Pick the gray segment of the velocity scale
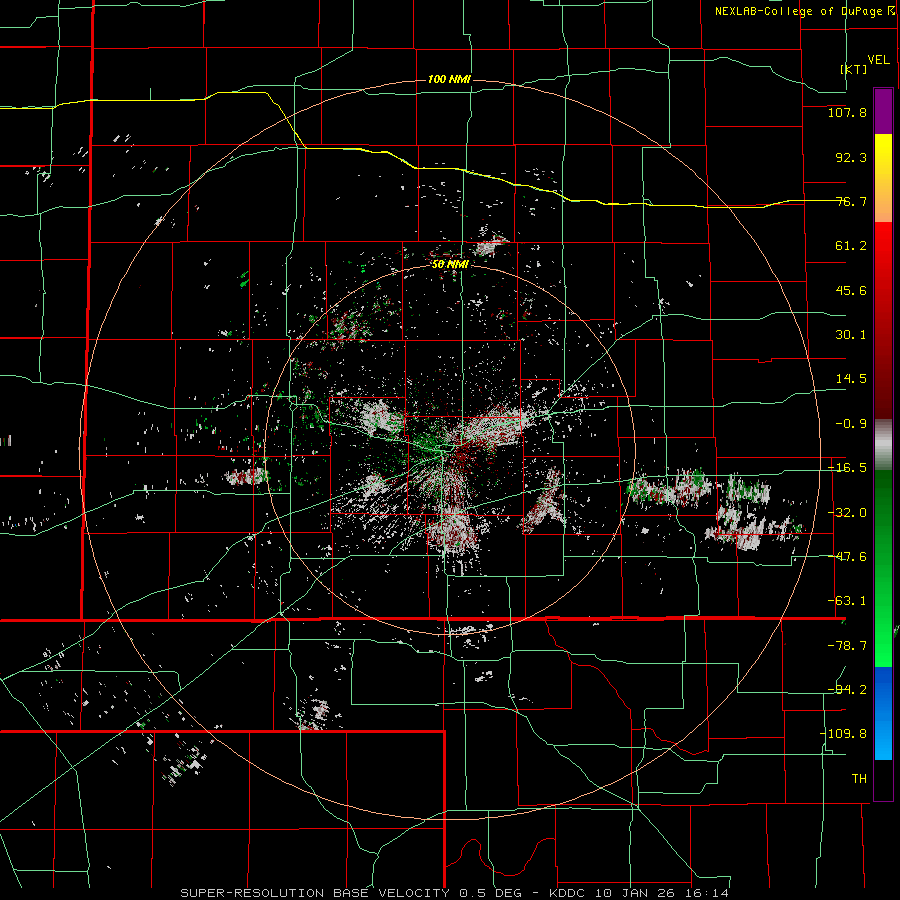 883,445
